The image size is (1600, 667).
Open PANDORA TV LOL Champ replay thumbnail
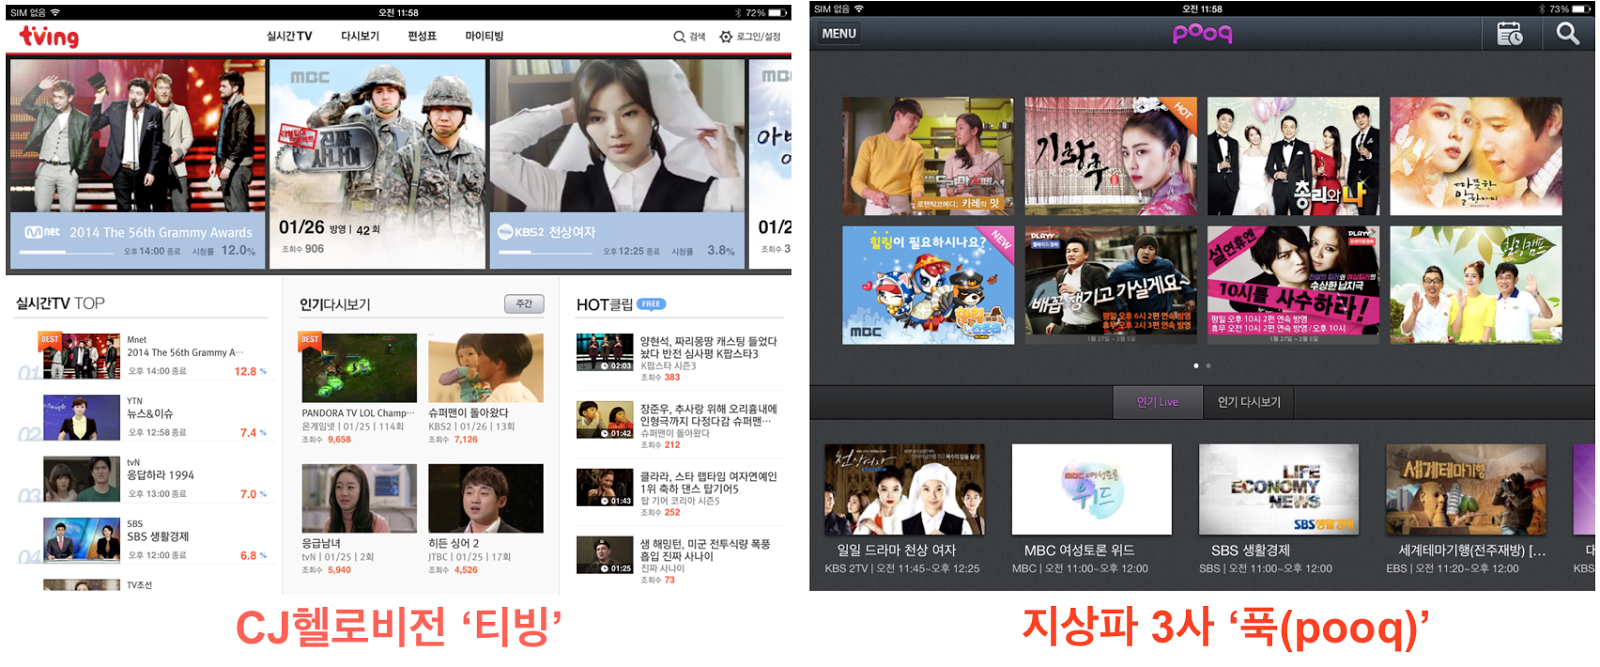coord(359,368)
